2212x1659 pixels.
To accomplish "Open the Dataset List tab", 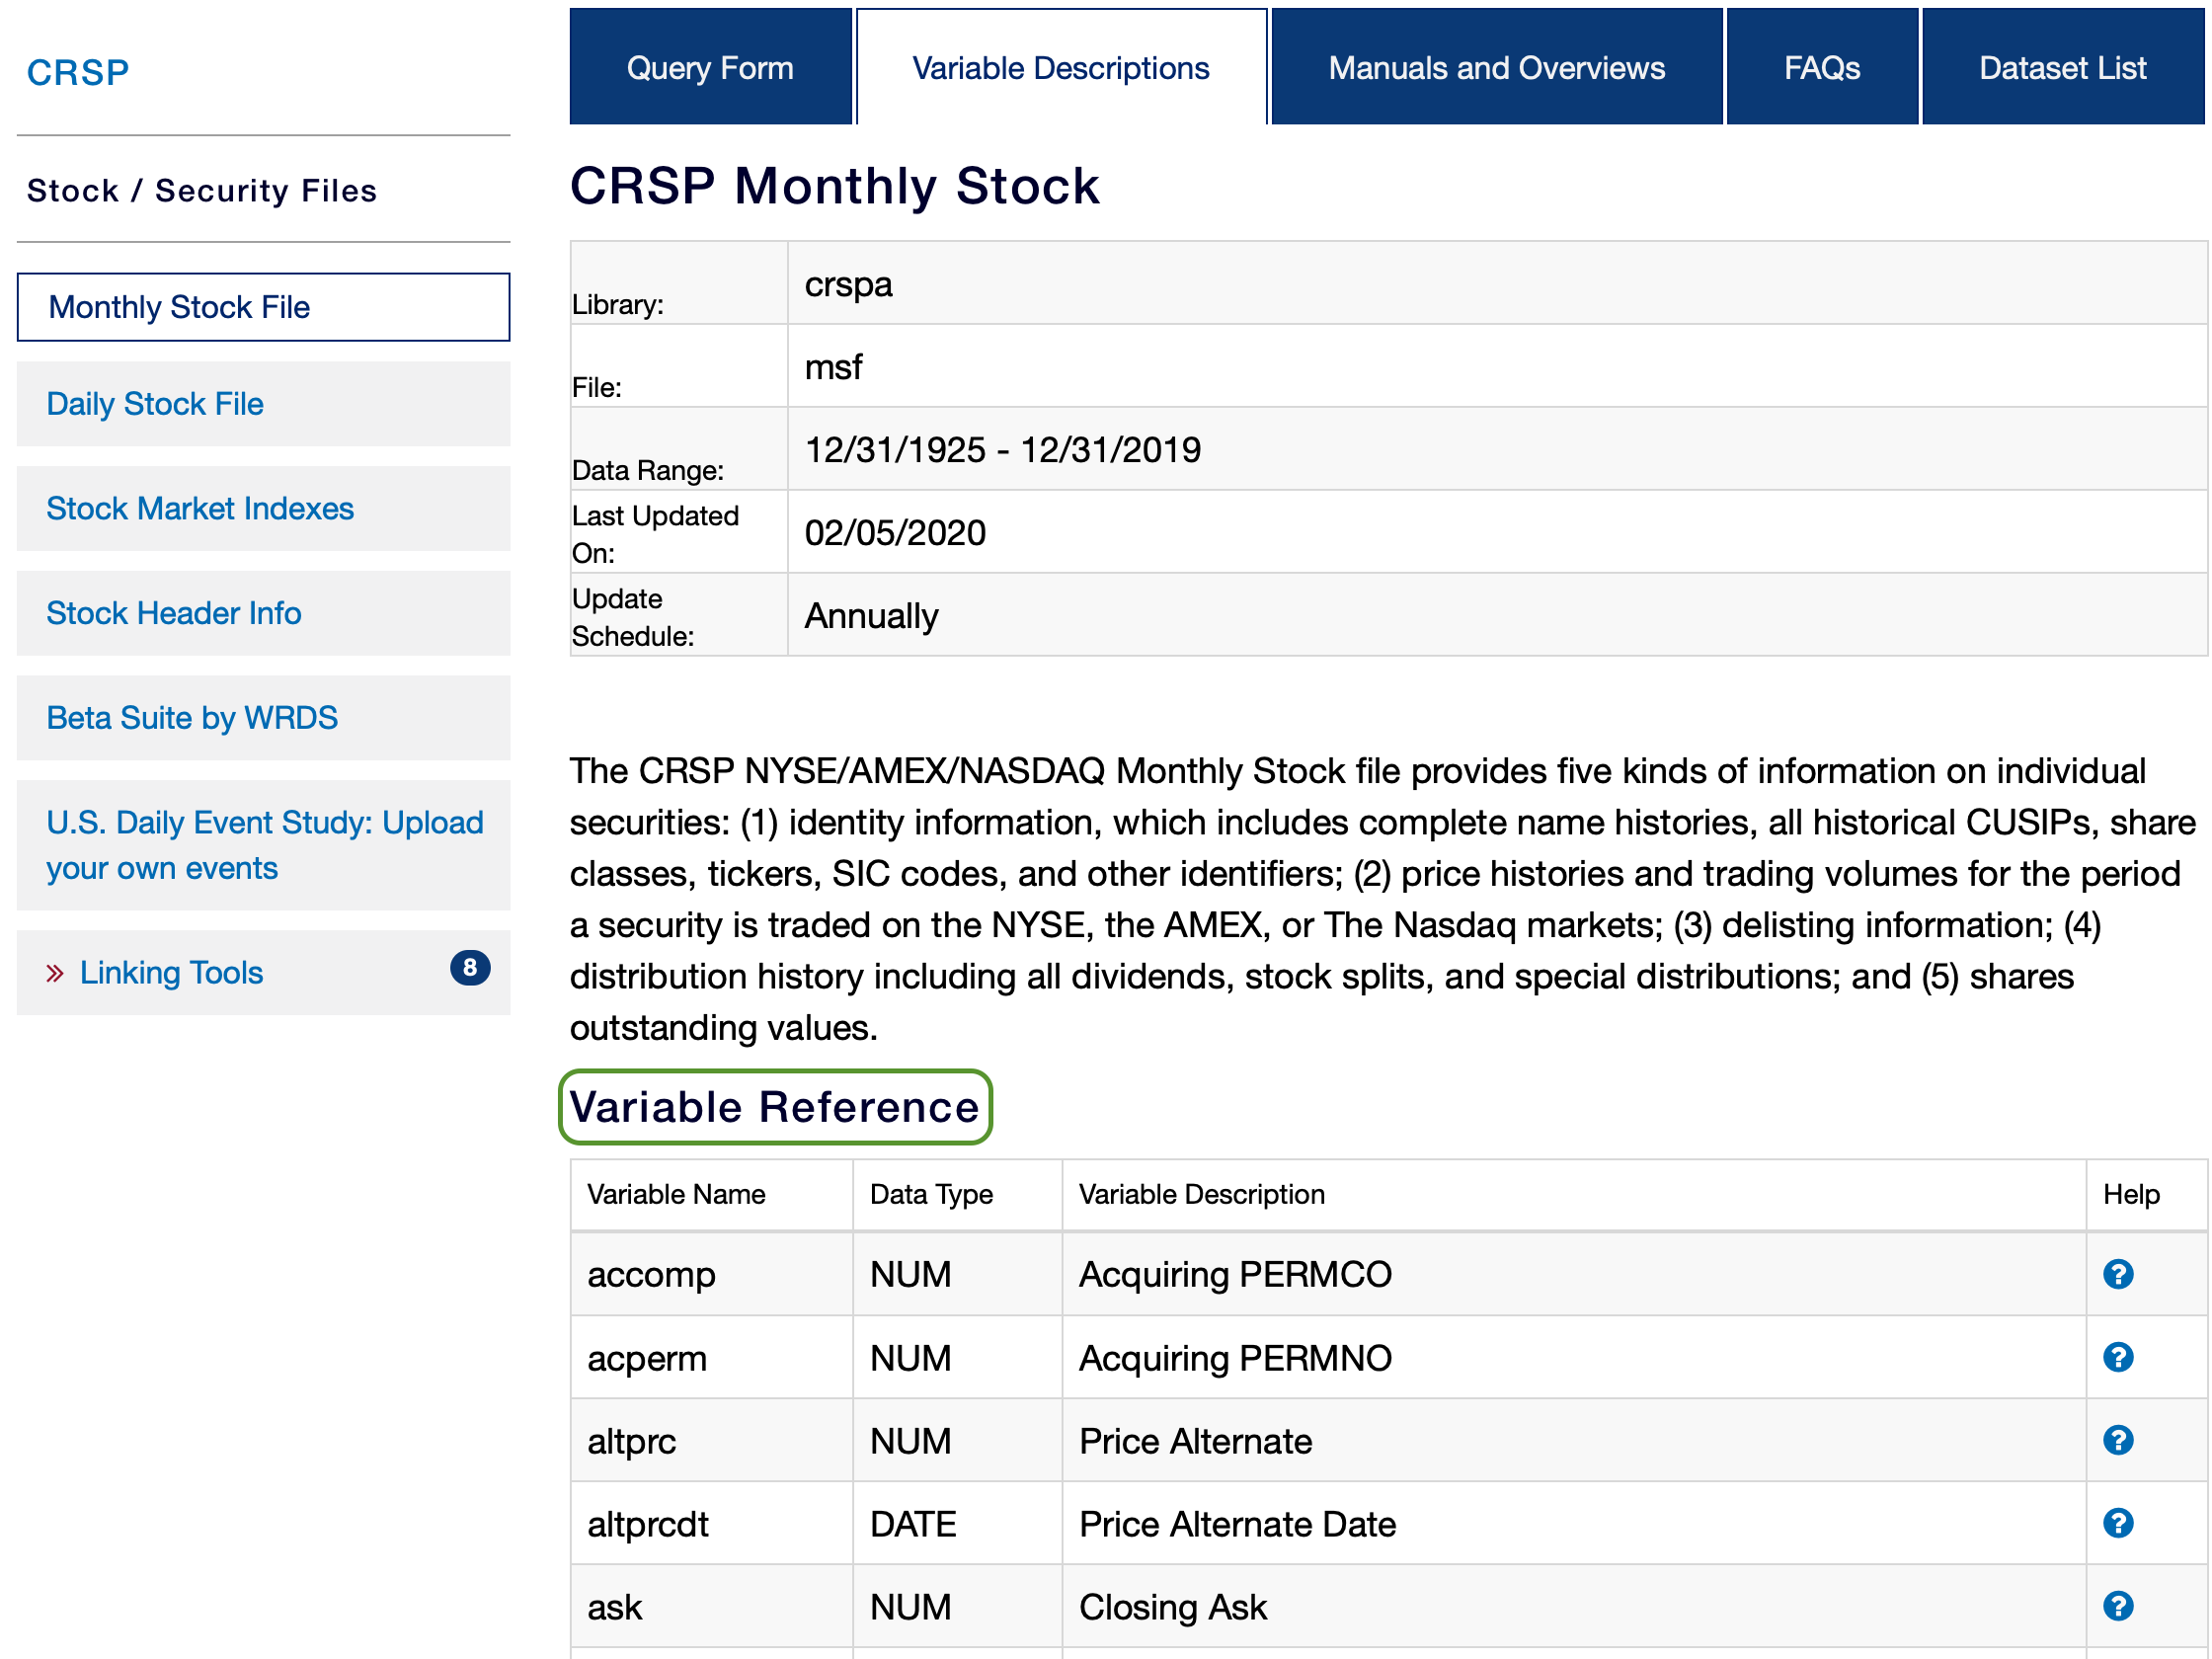I will [2062, 67].
